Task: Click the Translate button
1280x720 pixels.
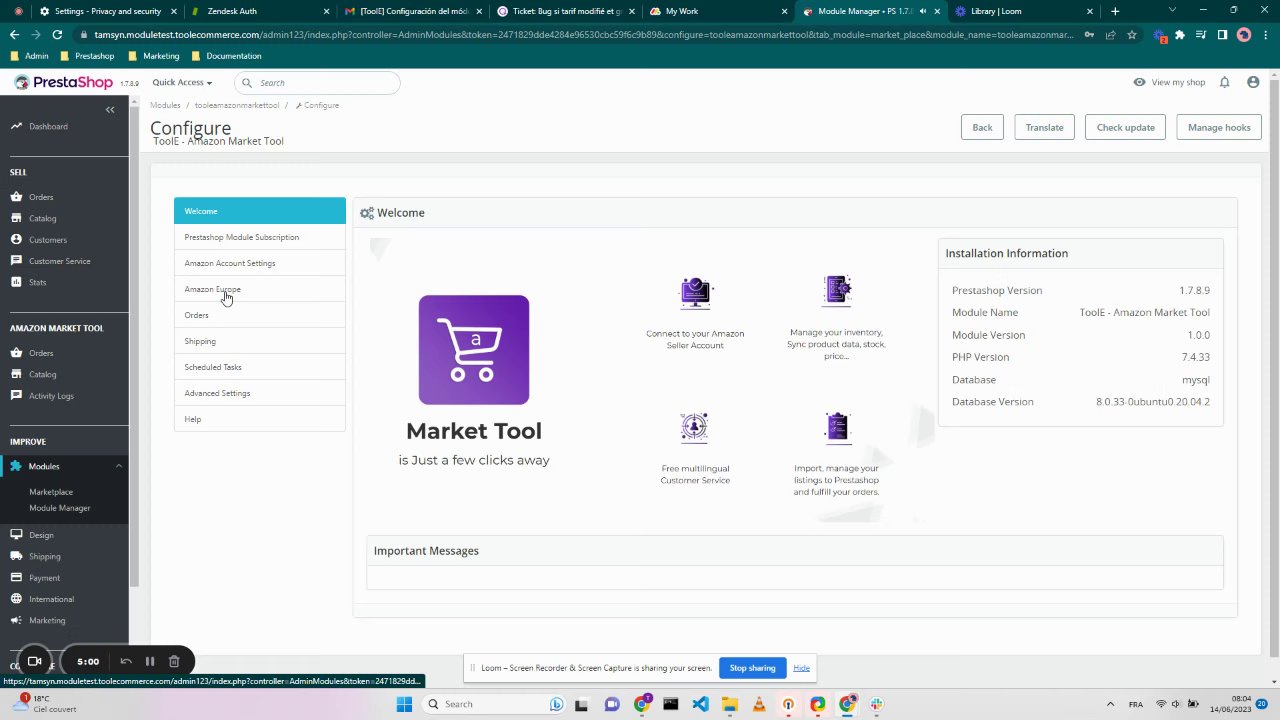Action: click(1044, 127)
